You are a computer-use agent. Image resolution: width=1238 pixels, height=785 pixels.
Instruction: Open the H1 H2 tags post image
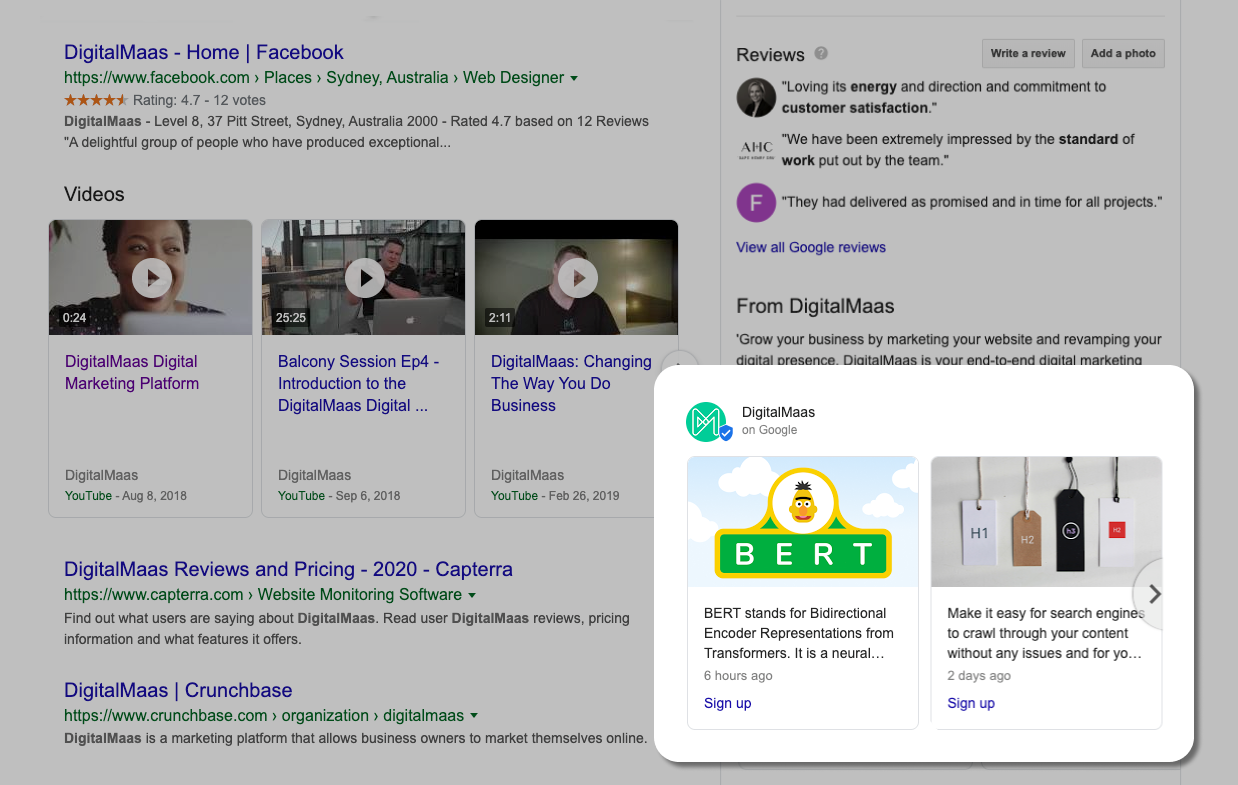tap(1046, 522)
